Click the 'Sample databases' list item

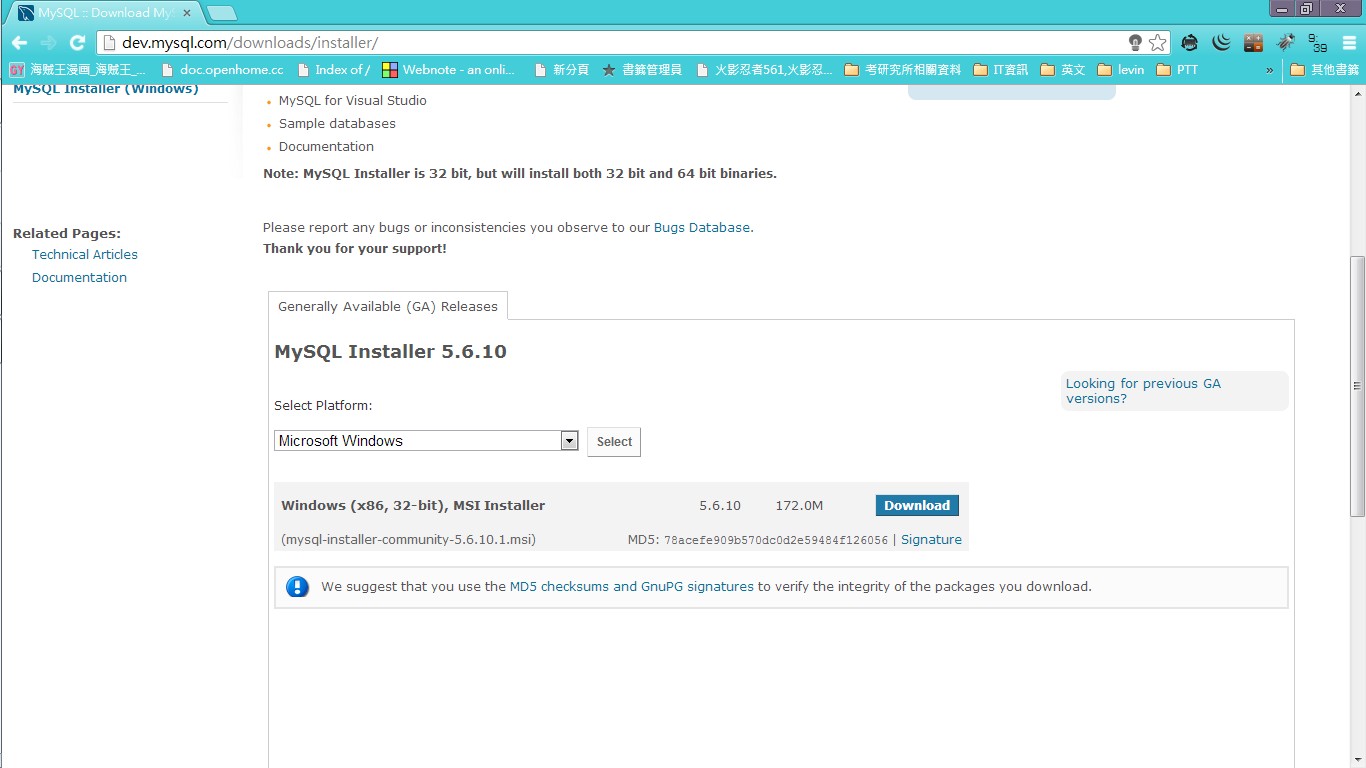337,124
